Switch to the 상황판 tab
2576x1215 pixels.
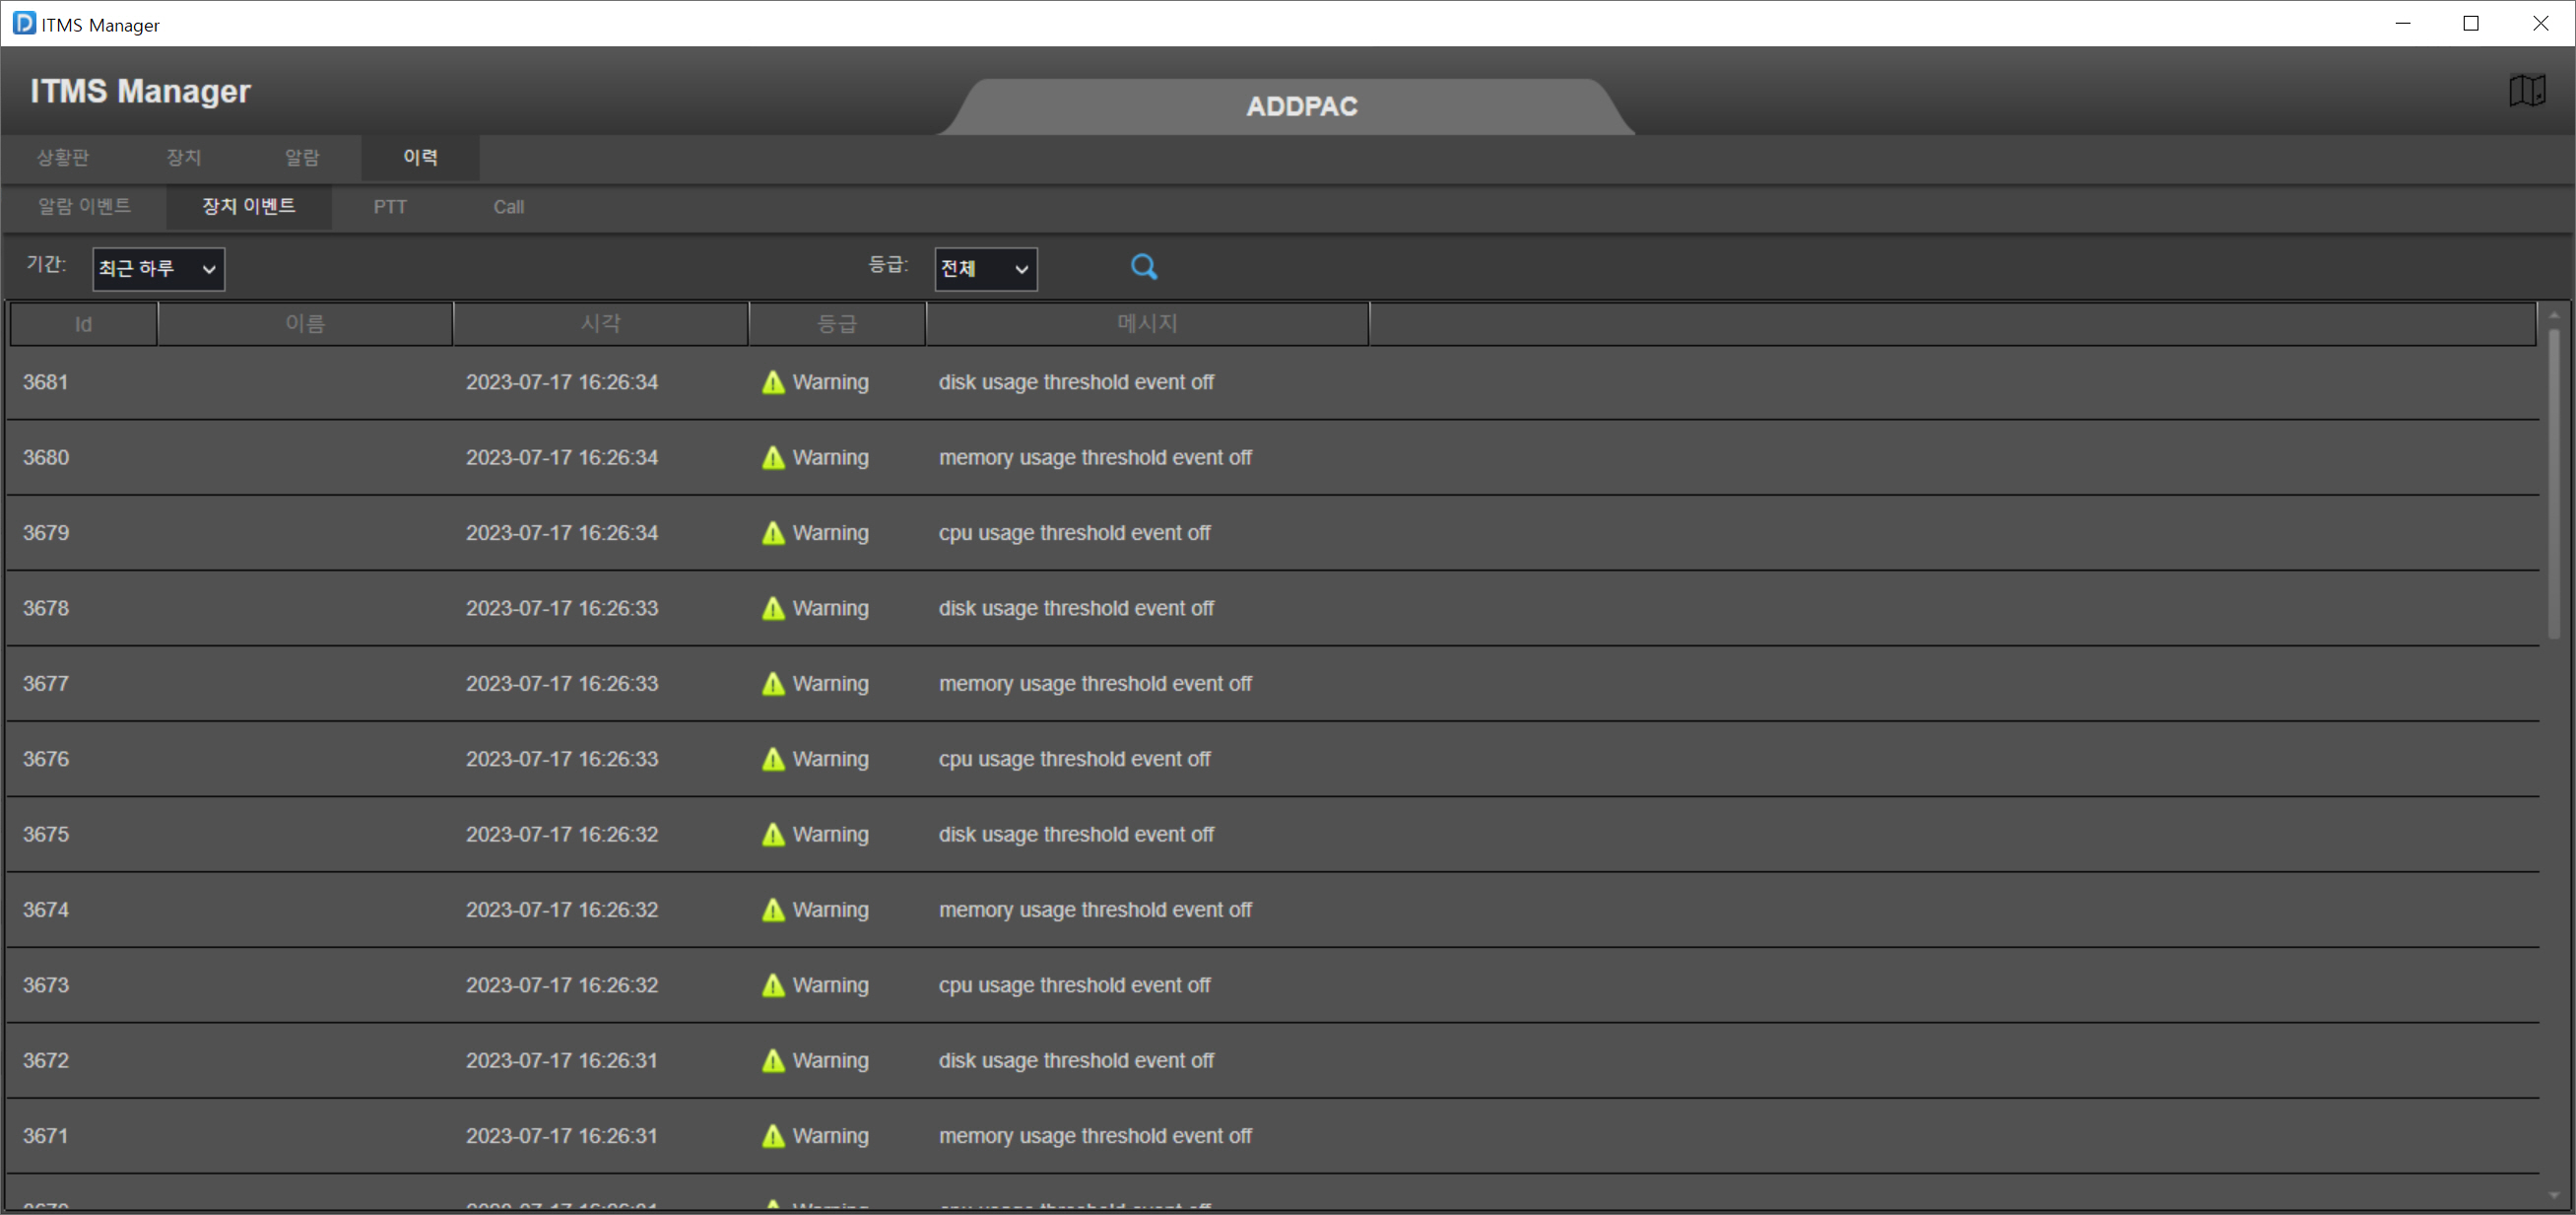[x=63, y=157]
